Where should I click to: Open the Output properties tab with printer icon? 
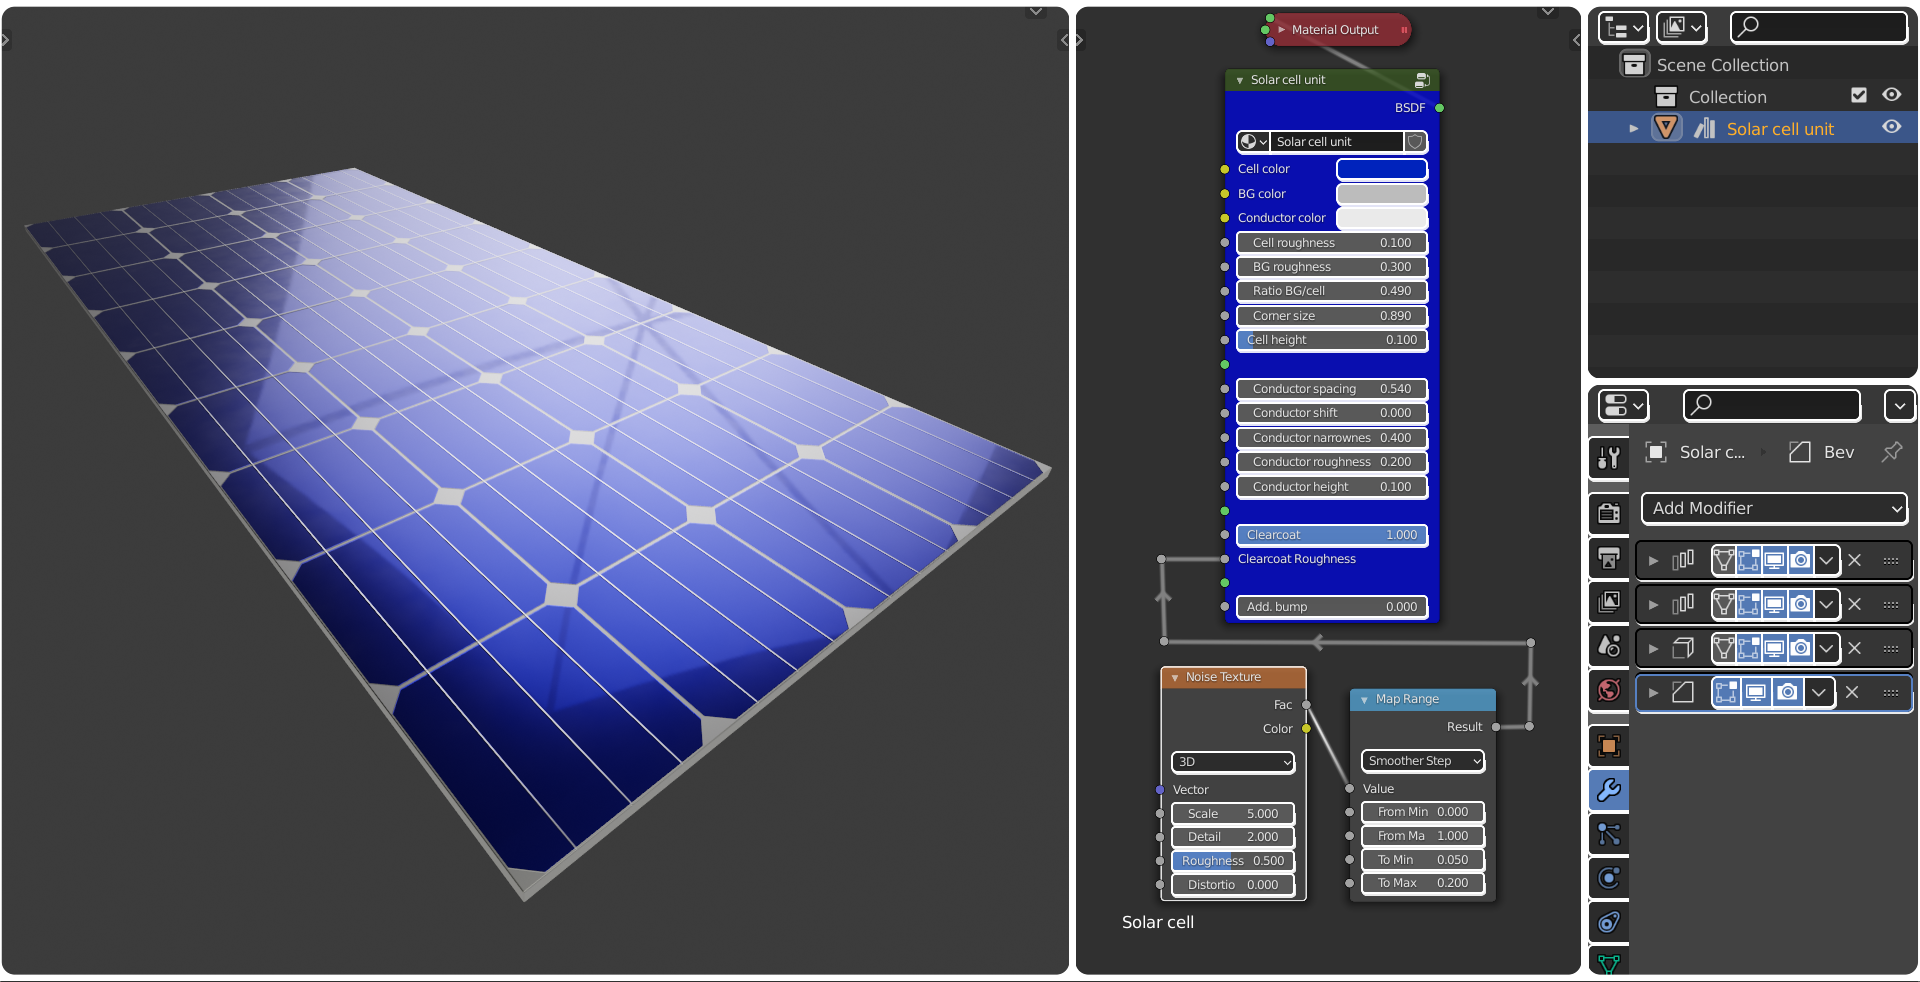[x=1608, y=558]
